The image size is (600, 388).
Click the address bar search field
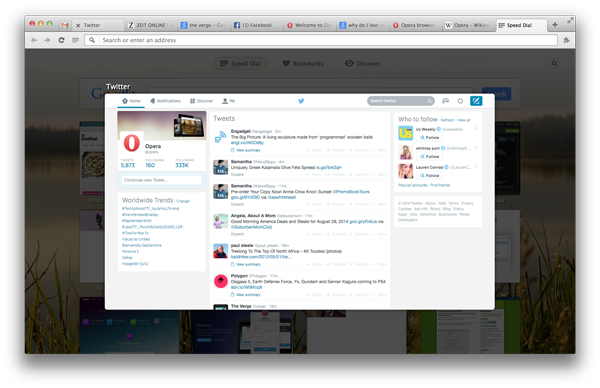[321, 40]
